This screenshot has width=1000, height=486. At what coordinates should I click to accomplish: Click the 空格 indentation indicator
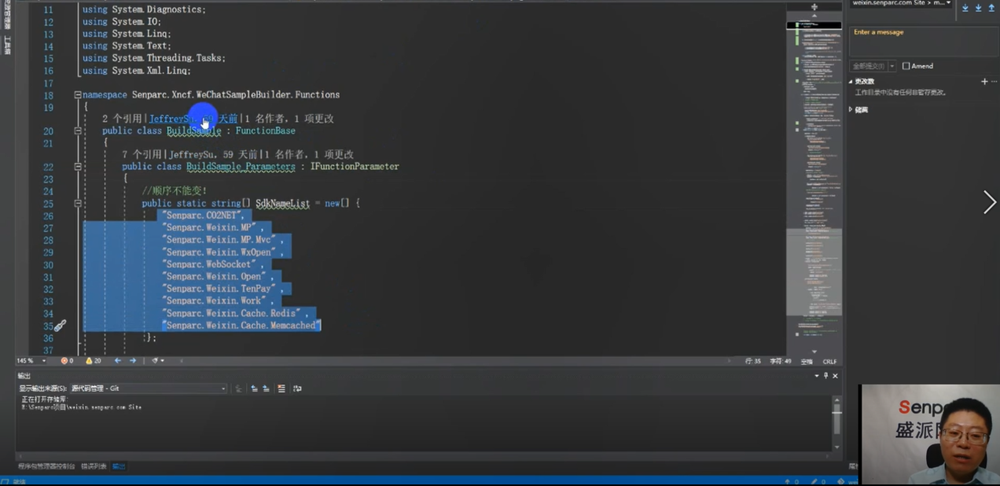[x=807, y=361]
